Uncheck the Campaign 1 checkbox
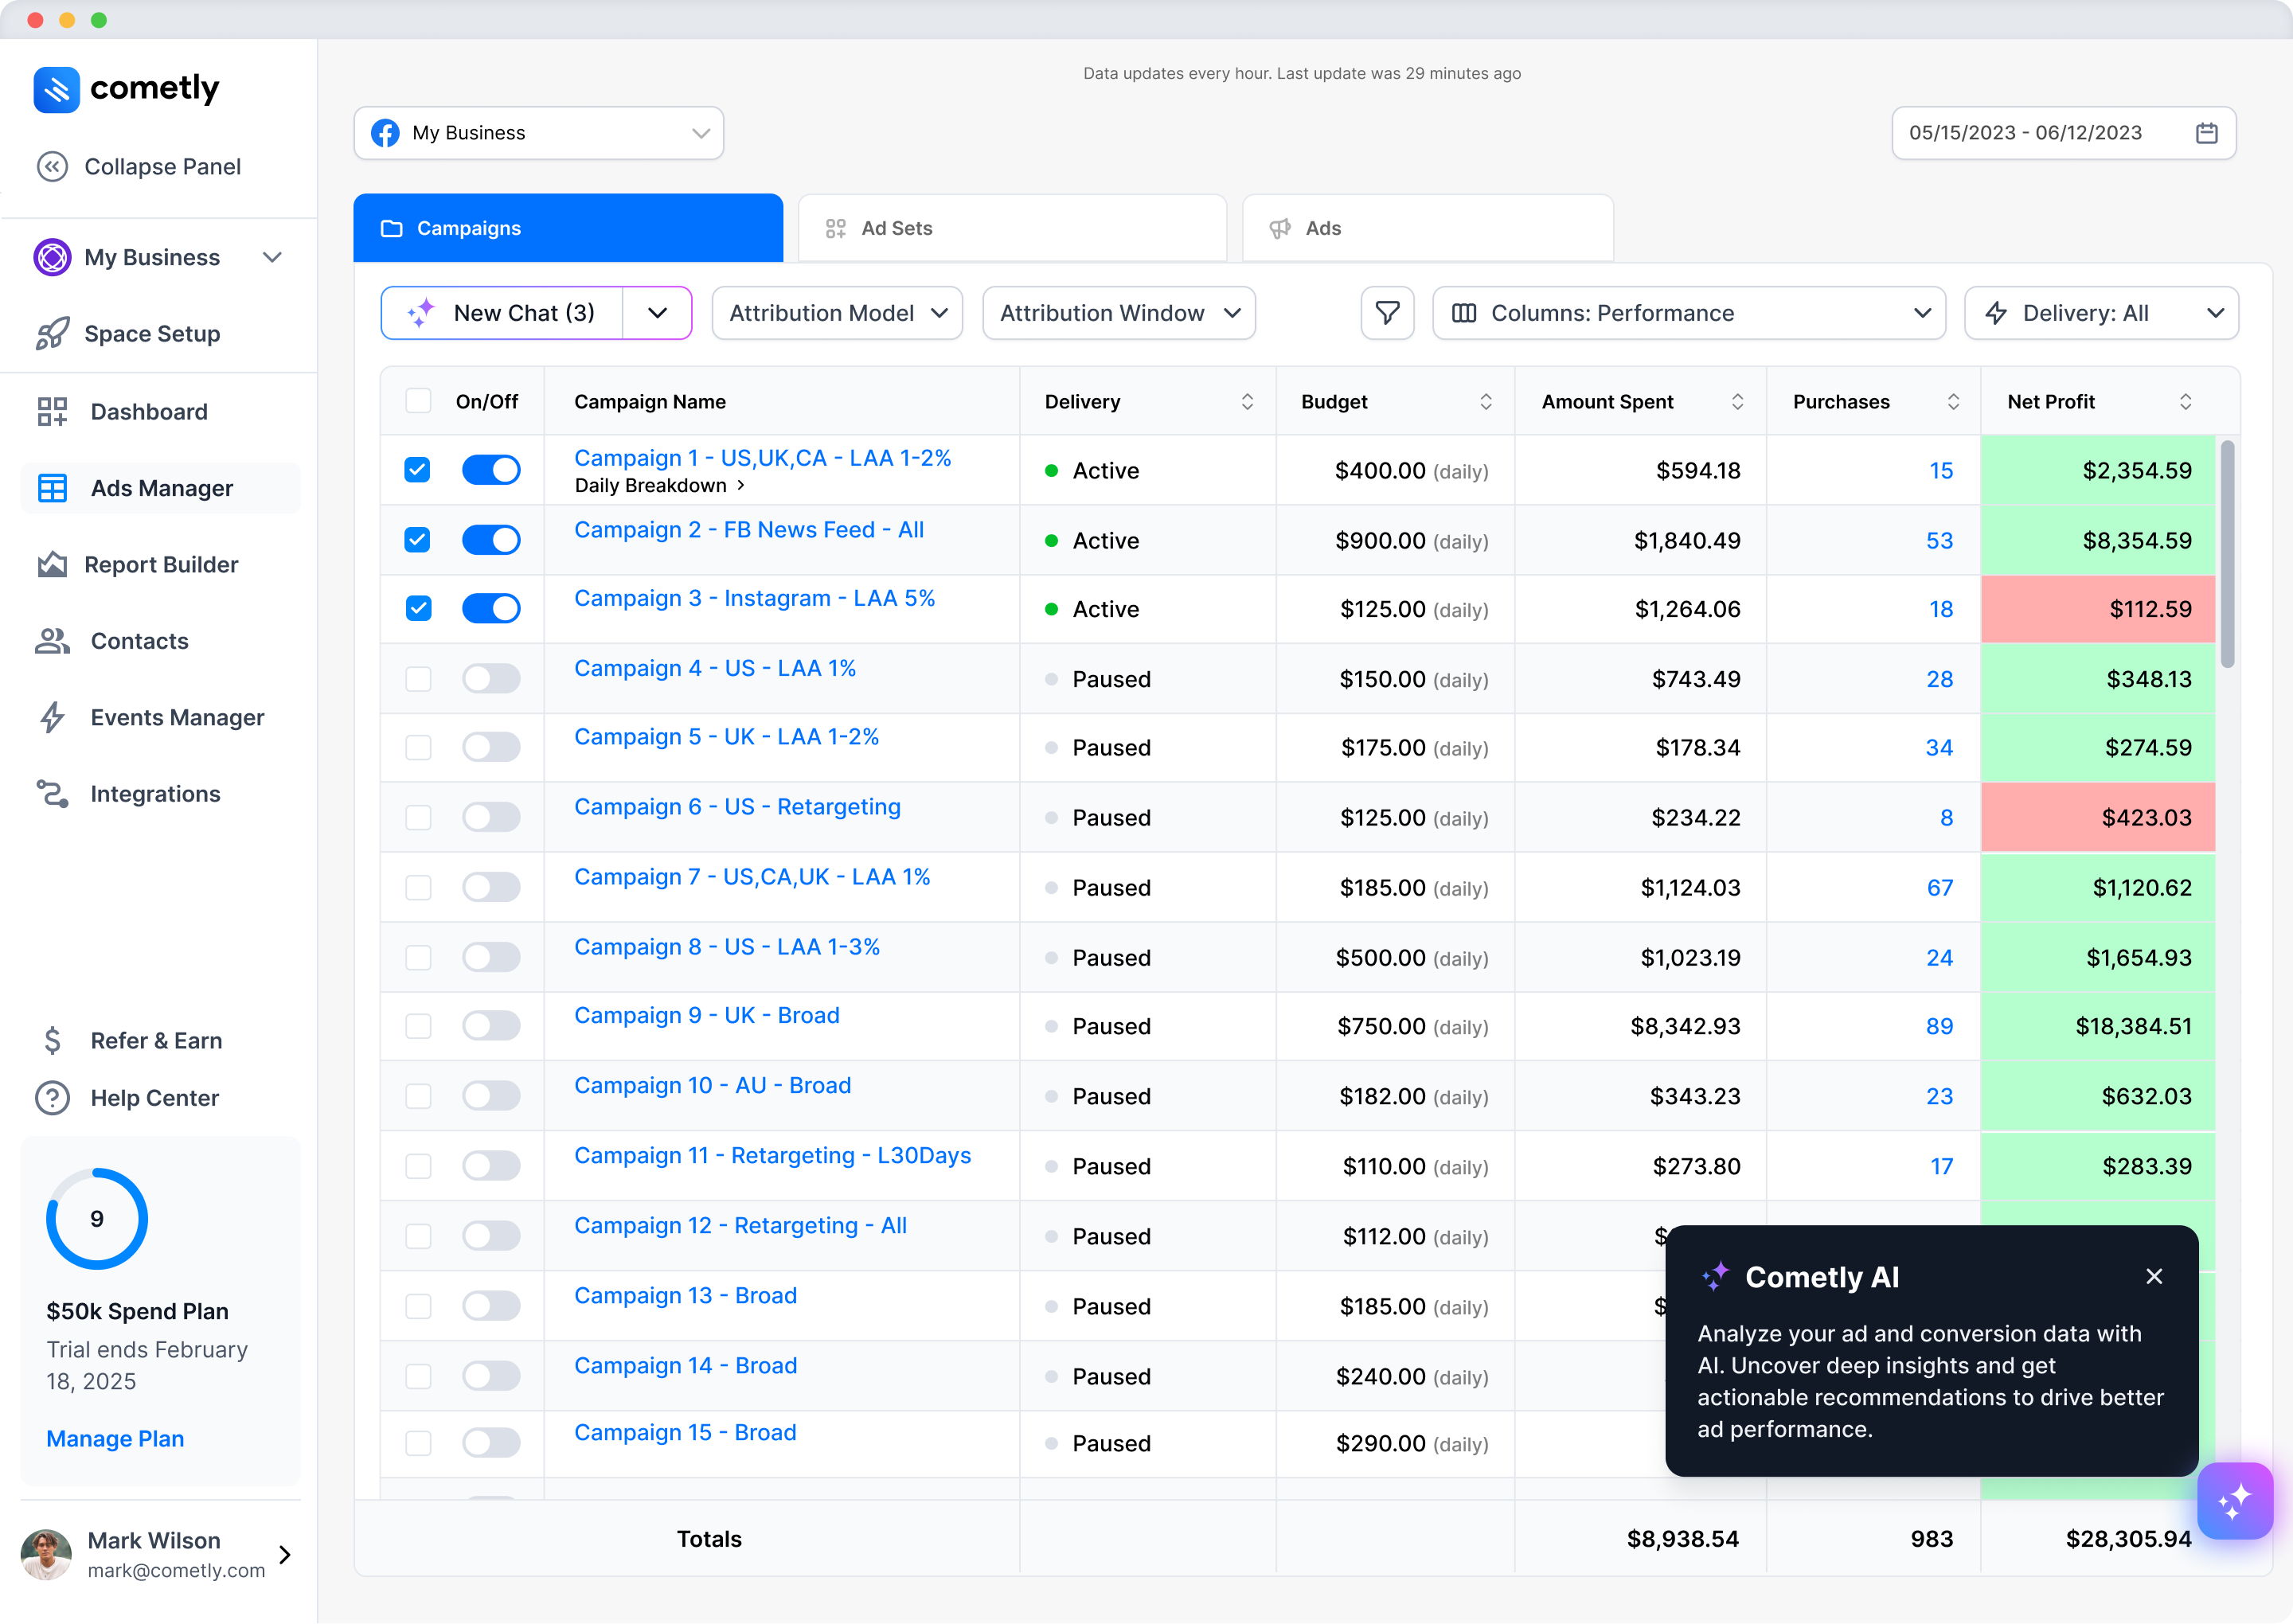The width and height of the screenshot is (2293, 1624). click(417, 469)
